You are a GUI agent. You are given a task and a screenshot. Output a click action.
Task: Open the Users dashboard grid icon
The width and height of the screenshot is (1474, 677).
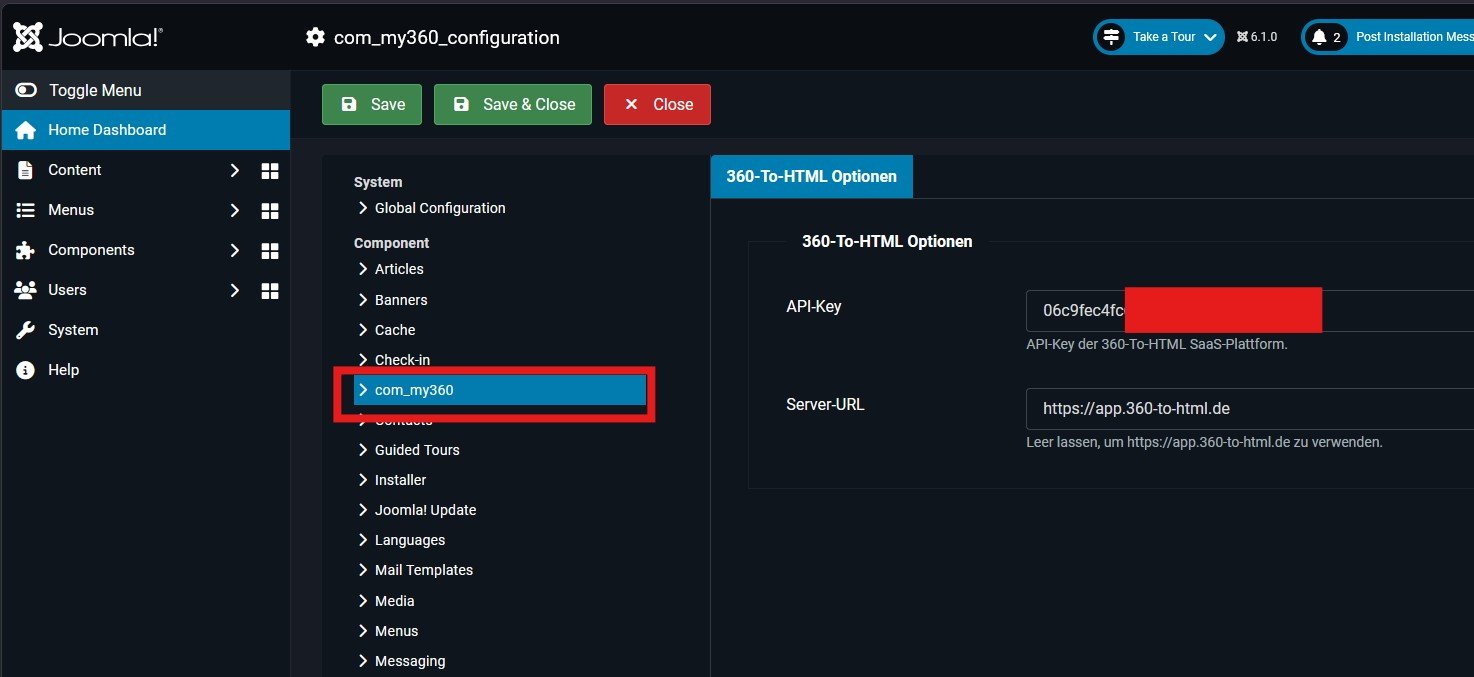pos(269,291)
